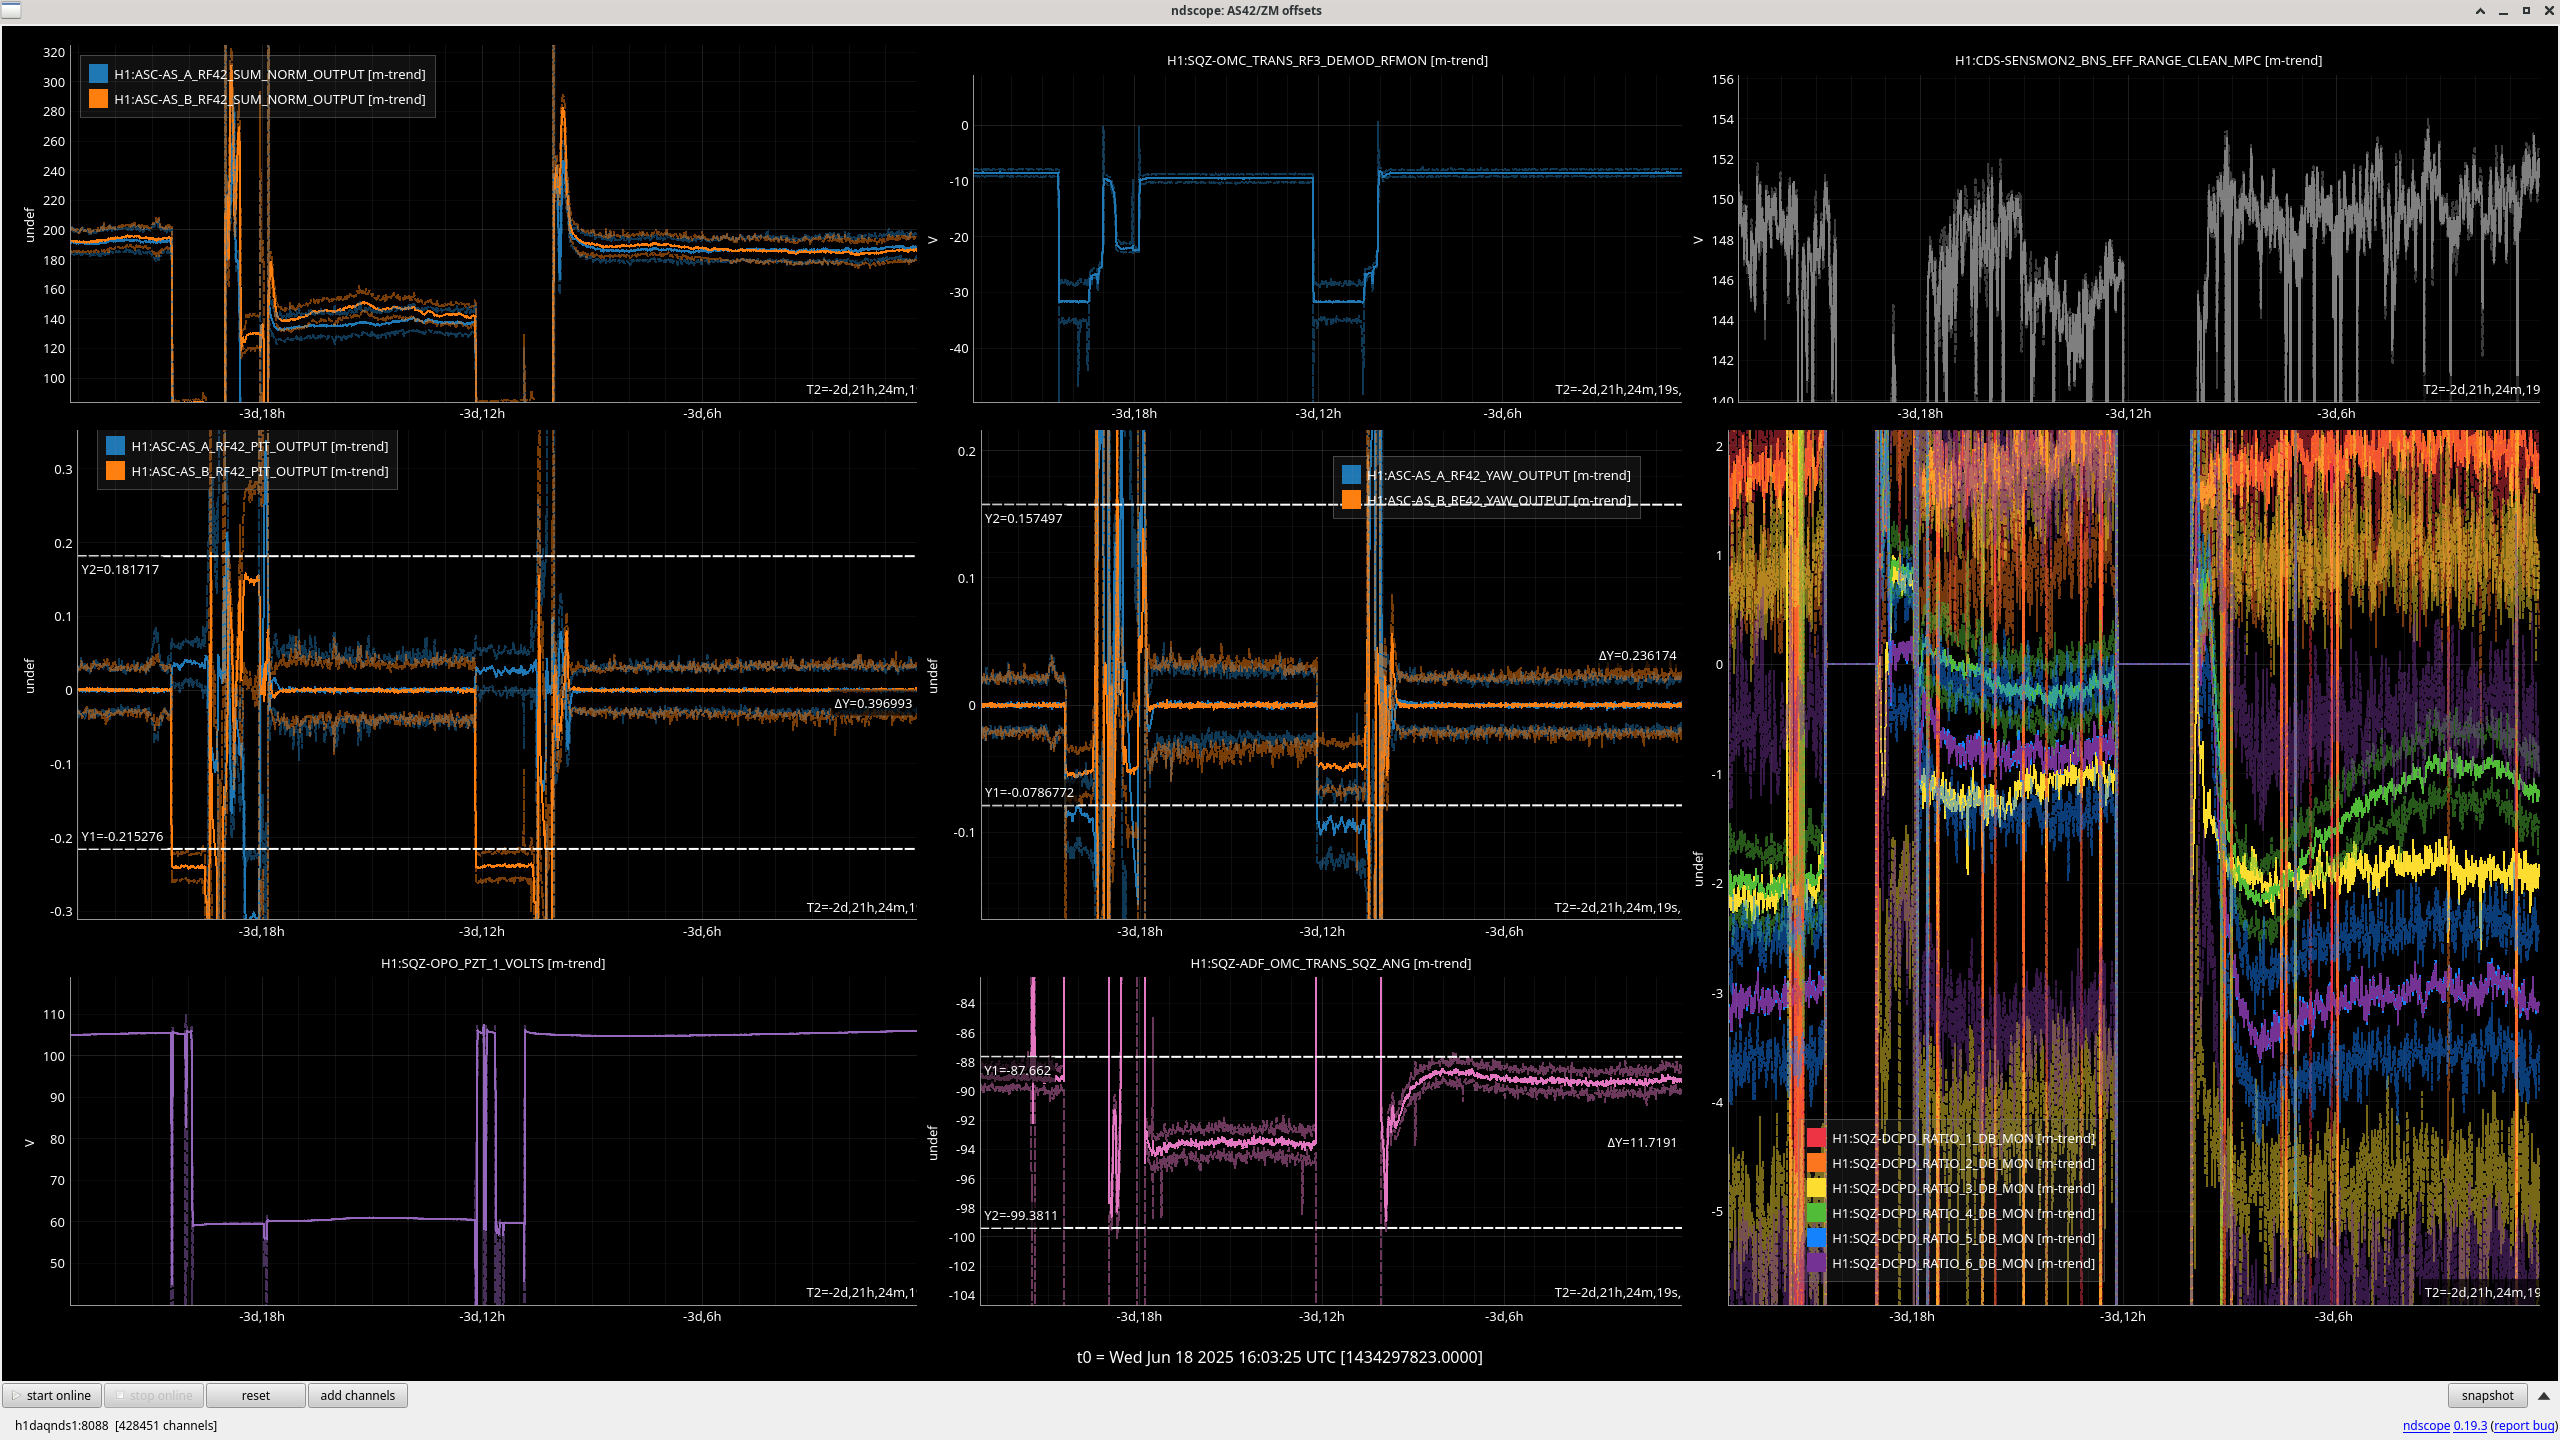Click the T2 cursor label in OPO_PZT plot
The image size is (2560, 1440).
pyautogui.click(x=860, y=1292)
